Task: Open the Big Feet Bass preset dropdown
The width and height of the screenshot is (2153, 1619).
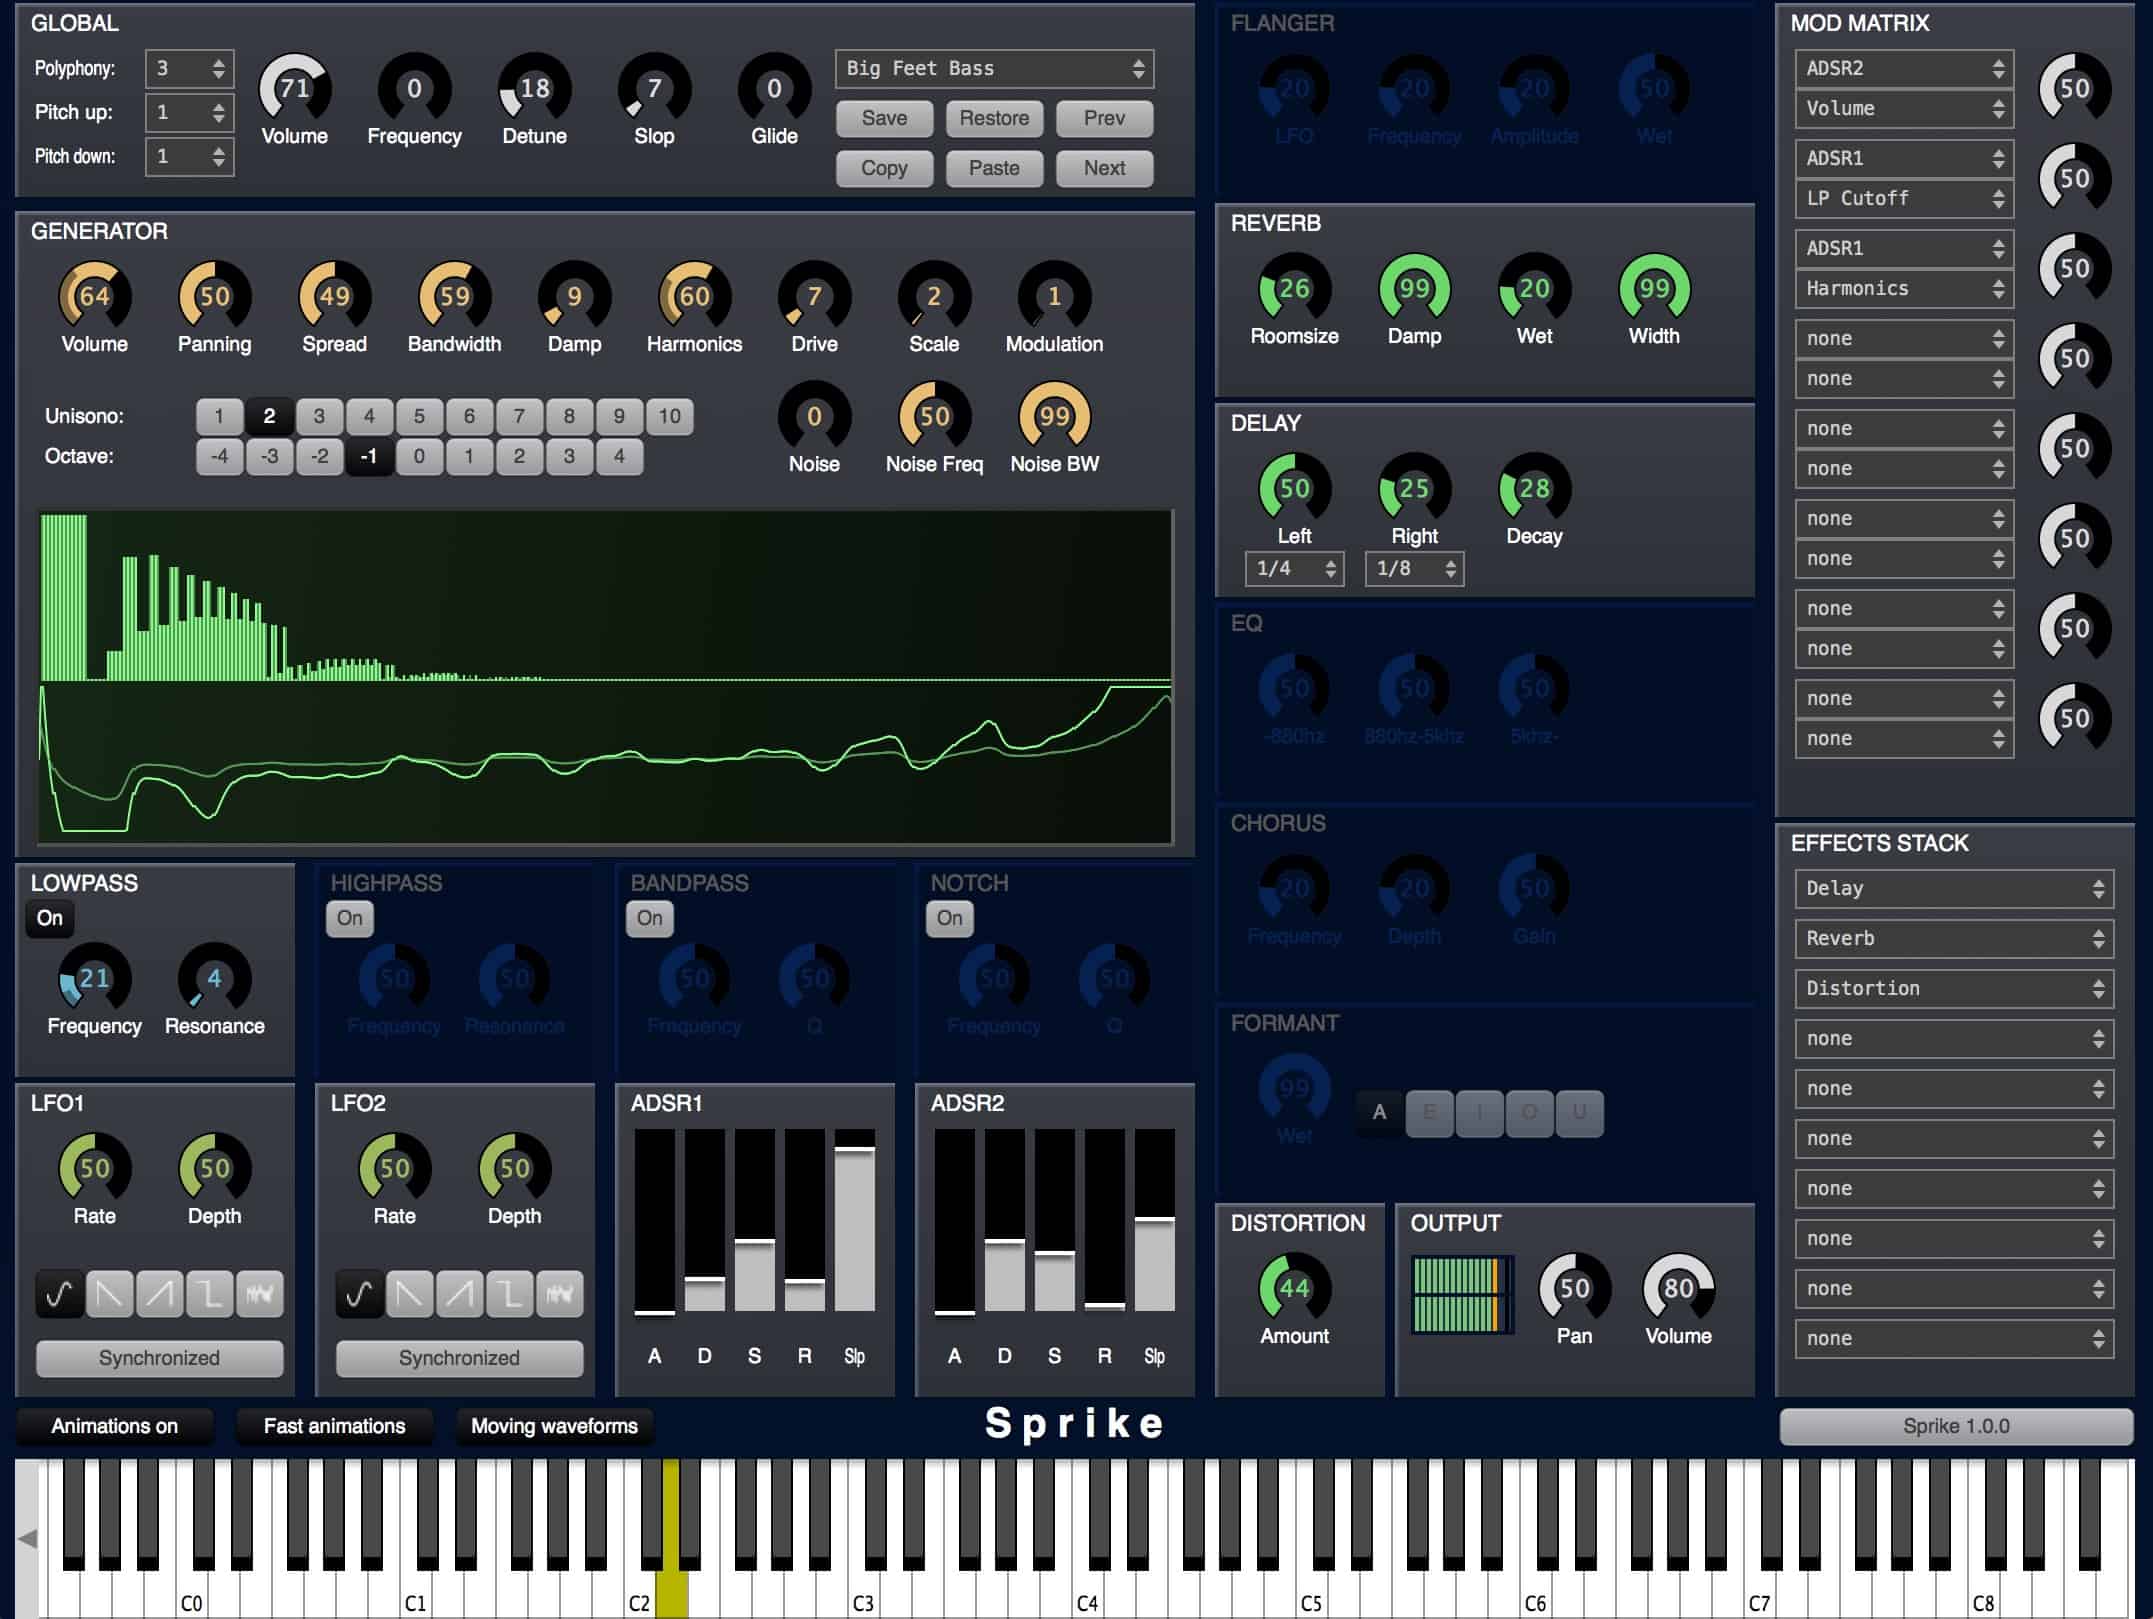Action: 994,68
